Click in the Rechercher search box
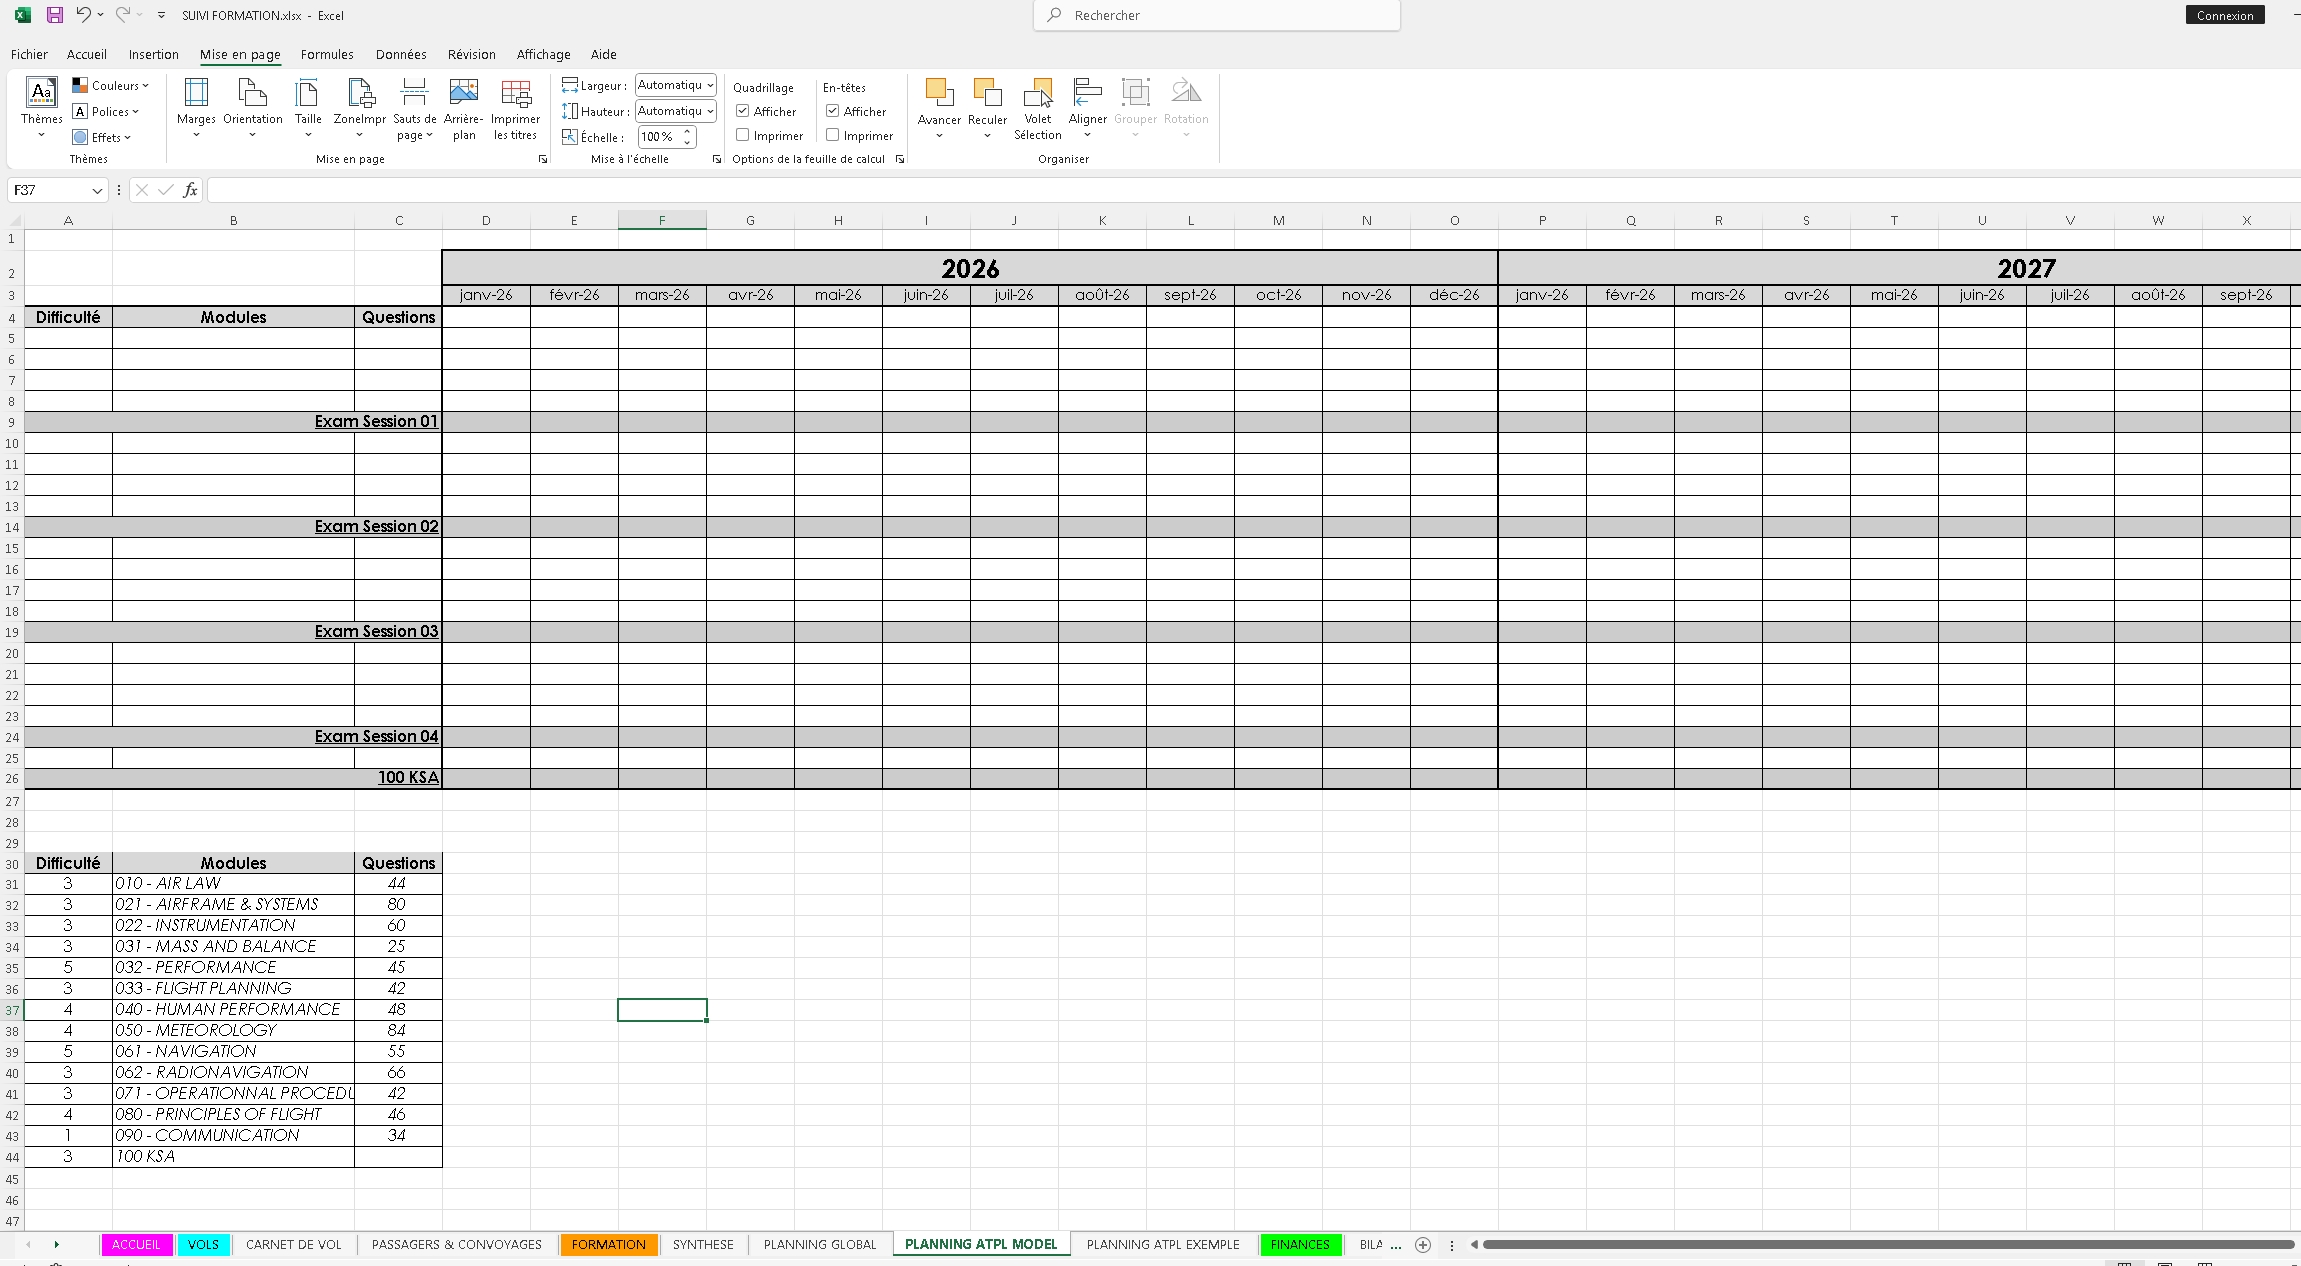2301x1266 pixels. coord(1217,15)
